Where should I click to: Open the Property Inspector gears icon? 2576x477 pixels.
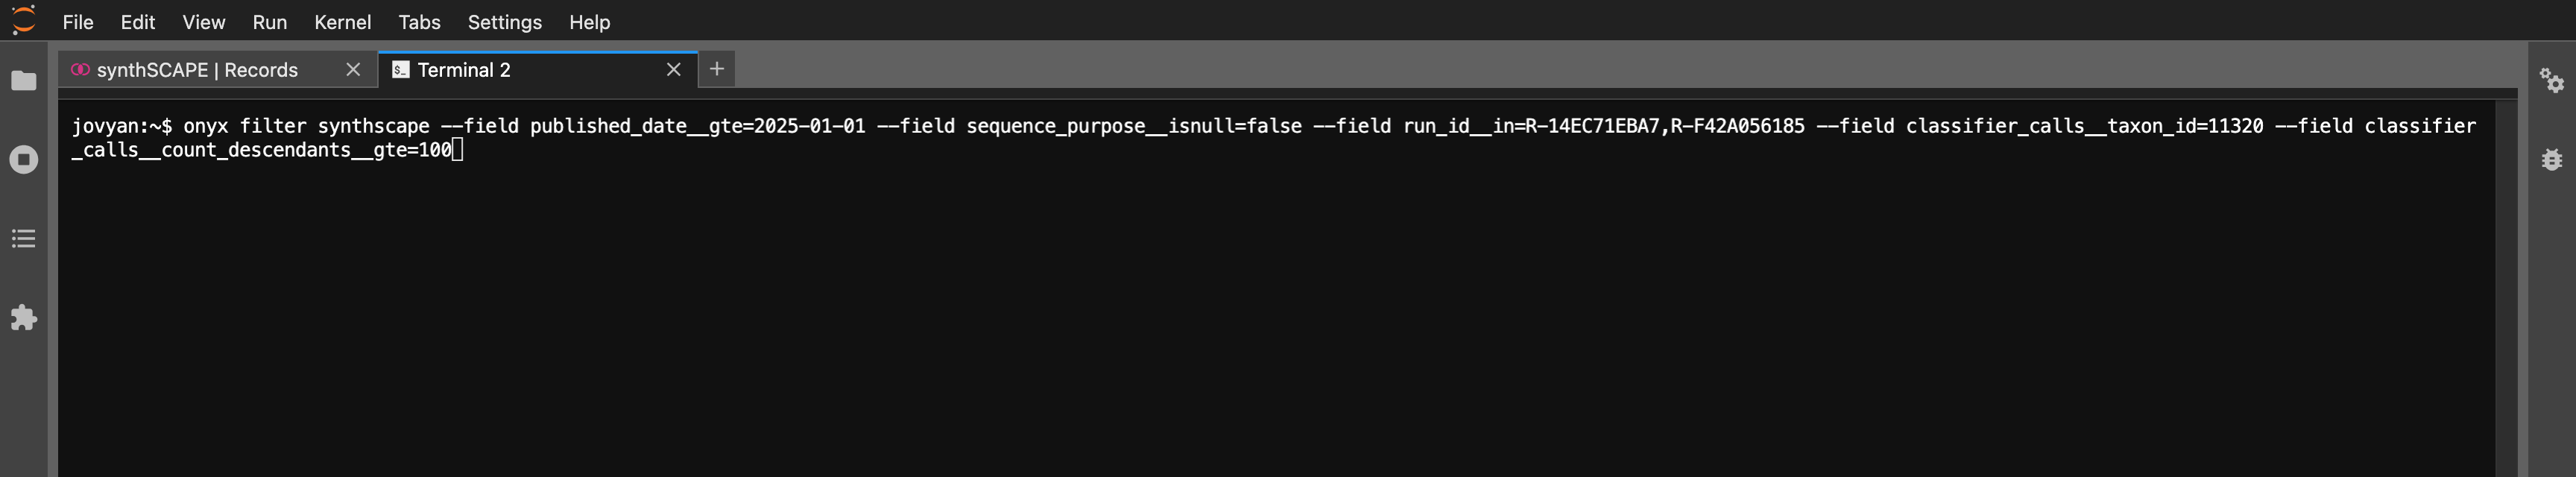tap(2552, 80)
